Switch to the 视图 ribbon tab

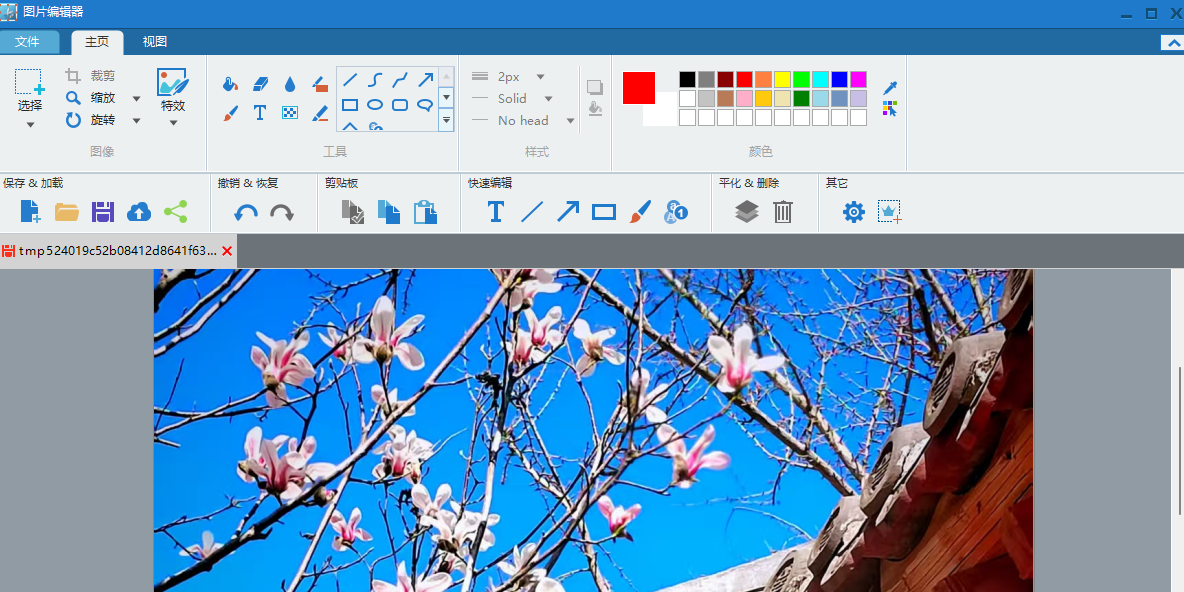click(x=154, y=42)
